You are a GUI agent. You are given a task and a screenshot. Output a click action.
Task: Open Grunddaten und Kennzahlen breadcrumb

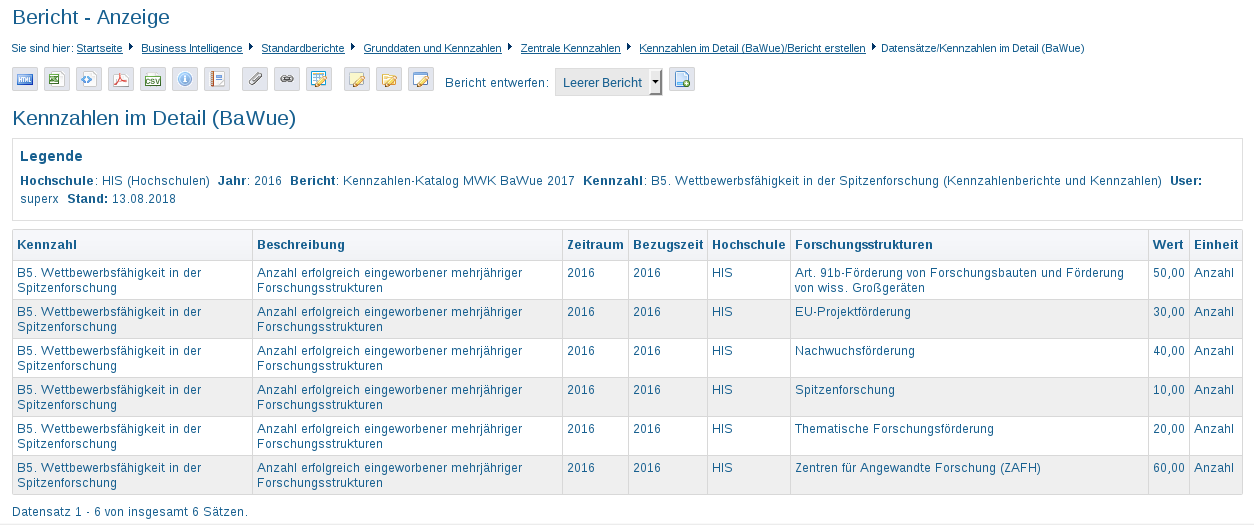(x=432, y=48)
